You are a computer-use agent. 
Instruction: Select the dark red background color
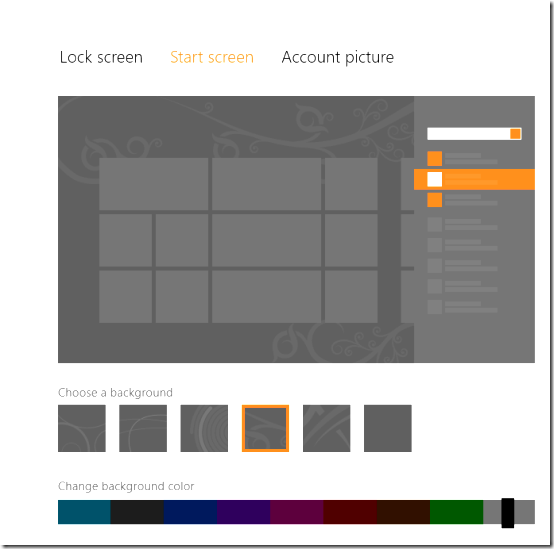350,512
